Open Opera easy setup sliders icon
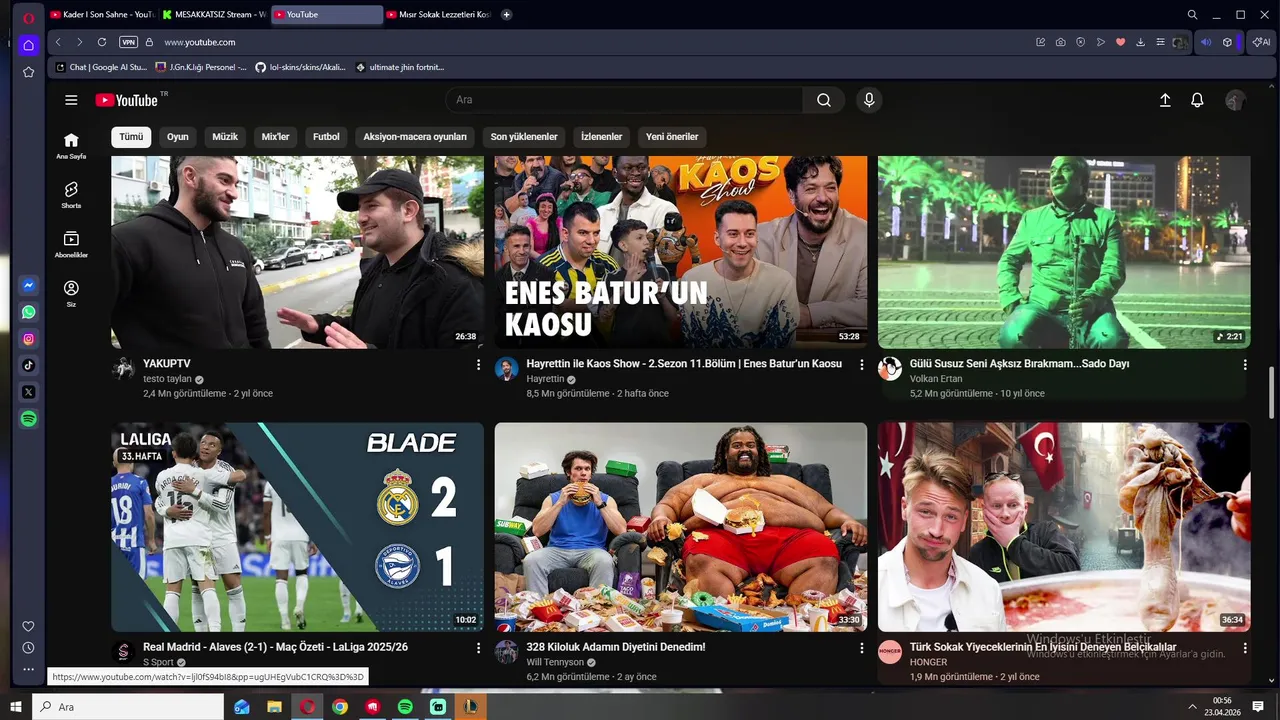This screenshot has width=1280, height=720. click(x=1160, y=42)
